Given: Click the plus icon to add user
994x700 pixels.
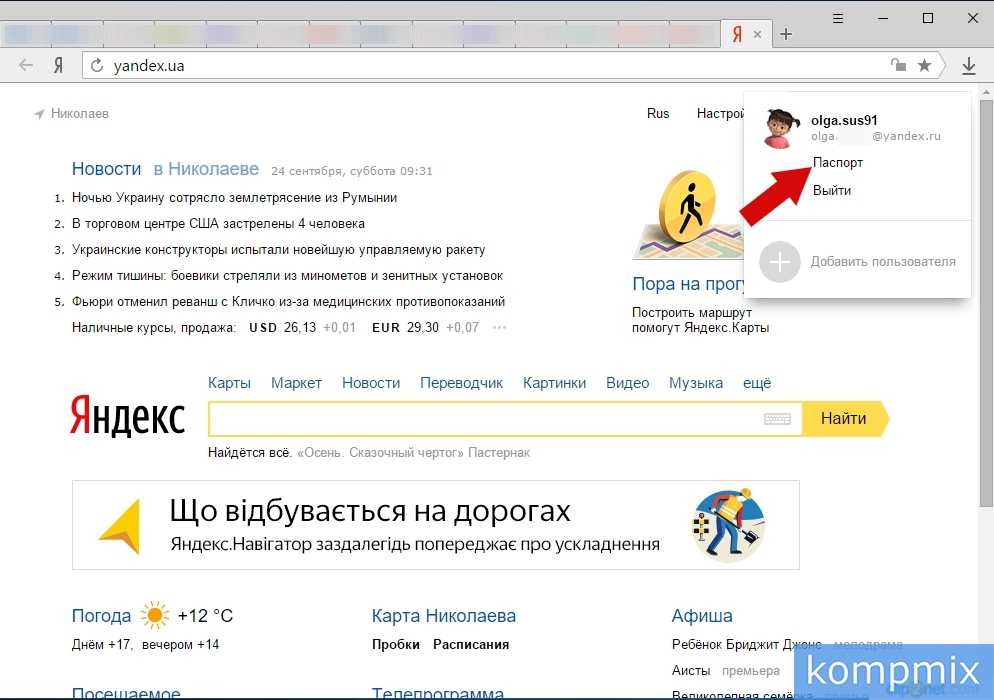Looking at the screenshot, I should click(780, 262).
